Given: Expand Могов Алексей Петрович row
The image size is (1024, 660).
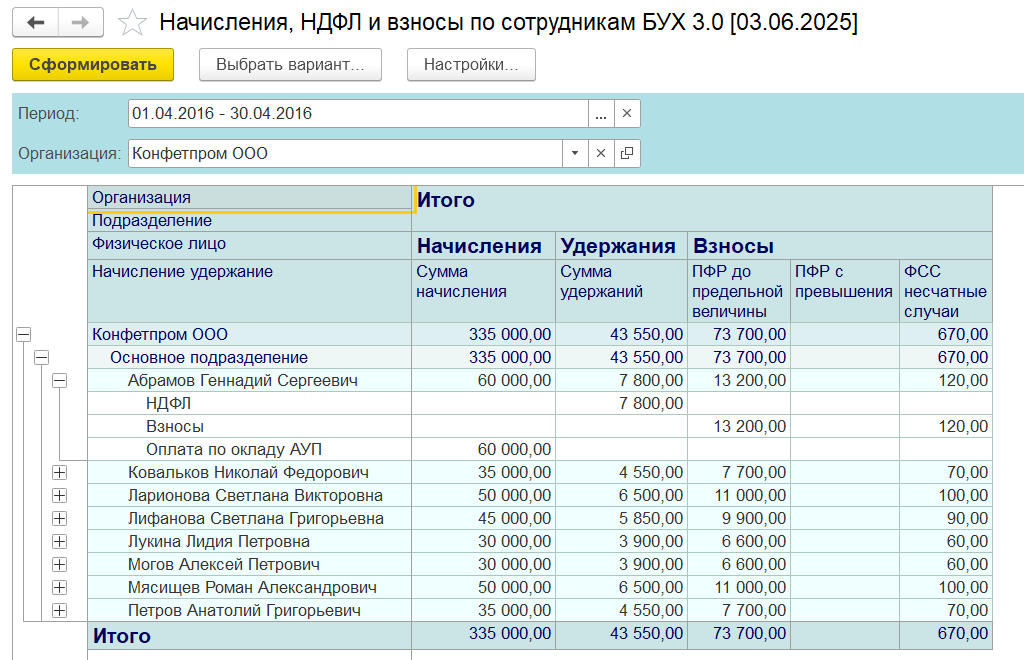Looking at the screenshot, I should tap(59, 564).
